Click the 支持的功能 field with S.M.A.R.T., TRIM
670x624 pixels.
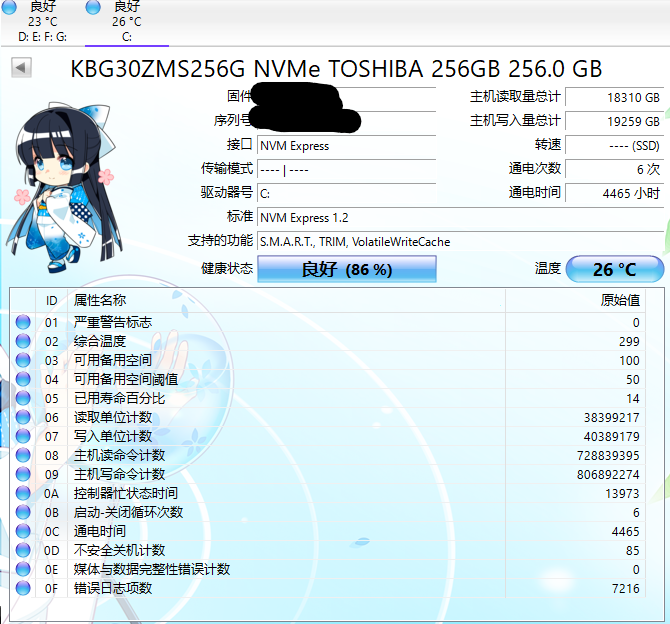(461, 241)
